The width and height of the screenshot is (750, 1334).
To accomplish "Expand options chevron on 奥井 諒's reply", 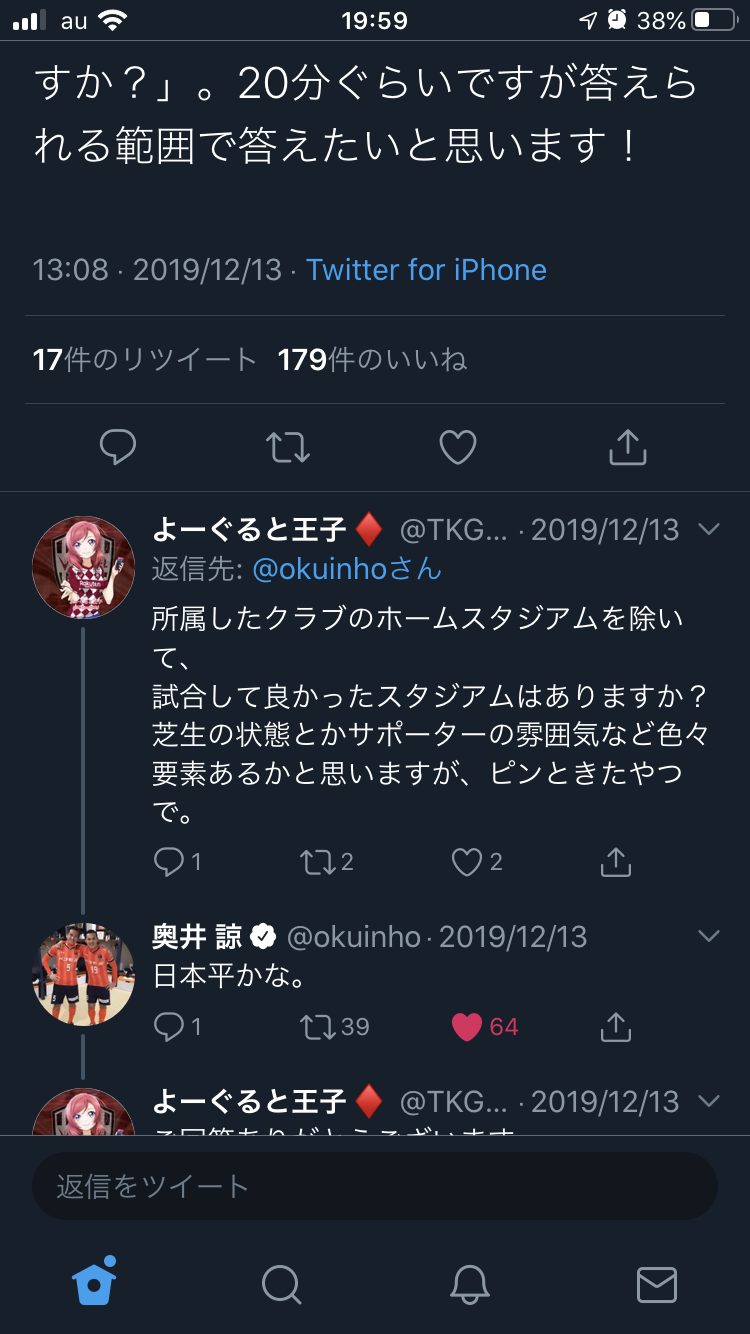I will [708, 936].
